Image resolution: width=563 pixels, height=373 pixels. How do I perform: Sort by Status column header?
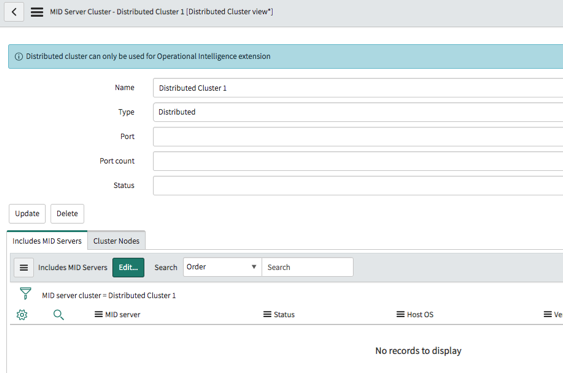[x=284, y=315]
